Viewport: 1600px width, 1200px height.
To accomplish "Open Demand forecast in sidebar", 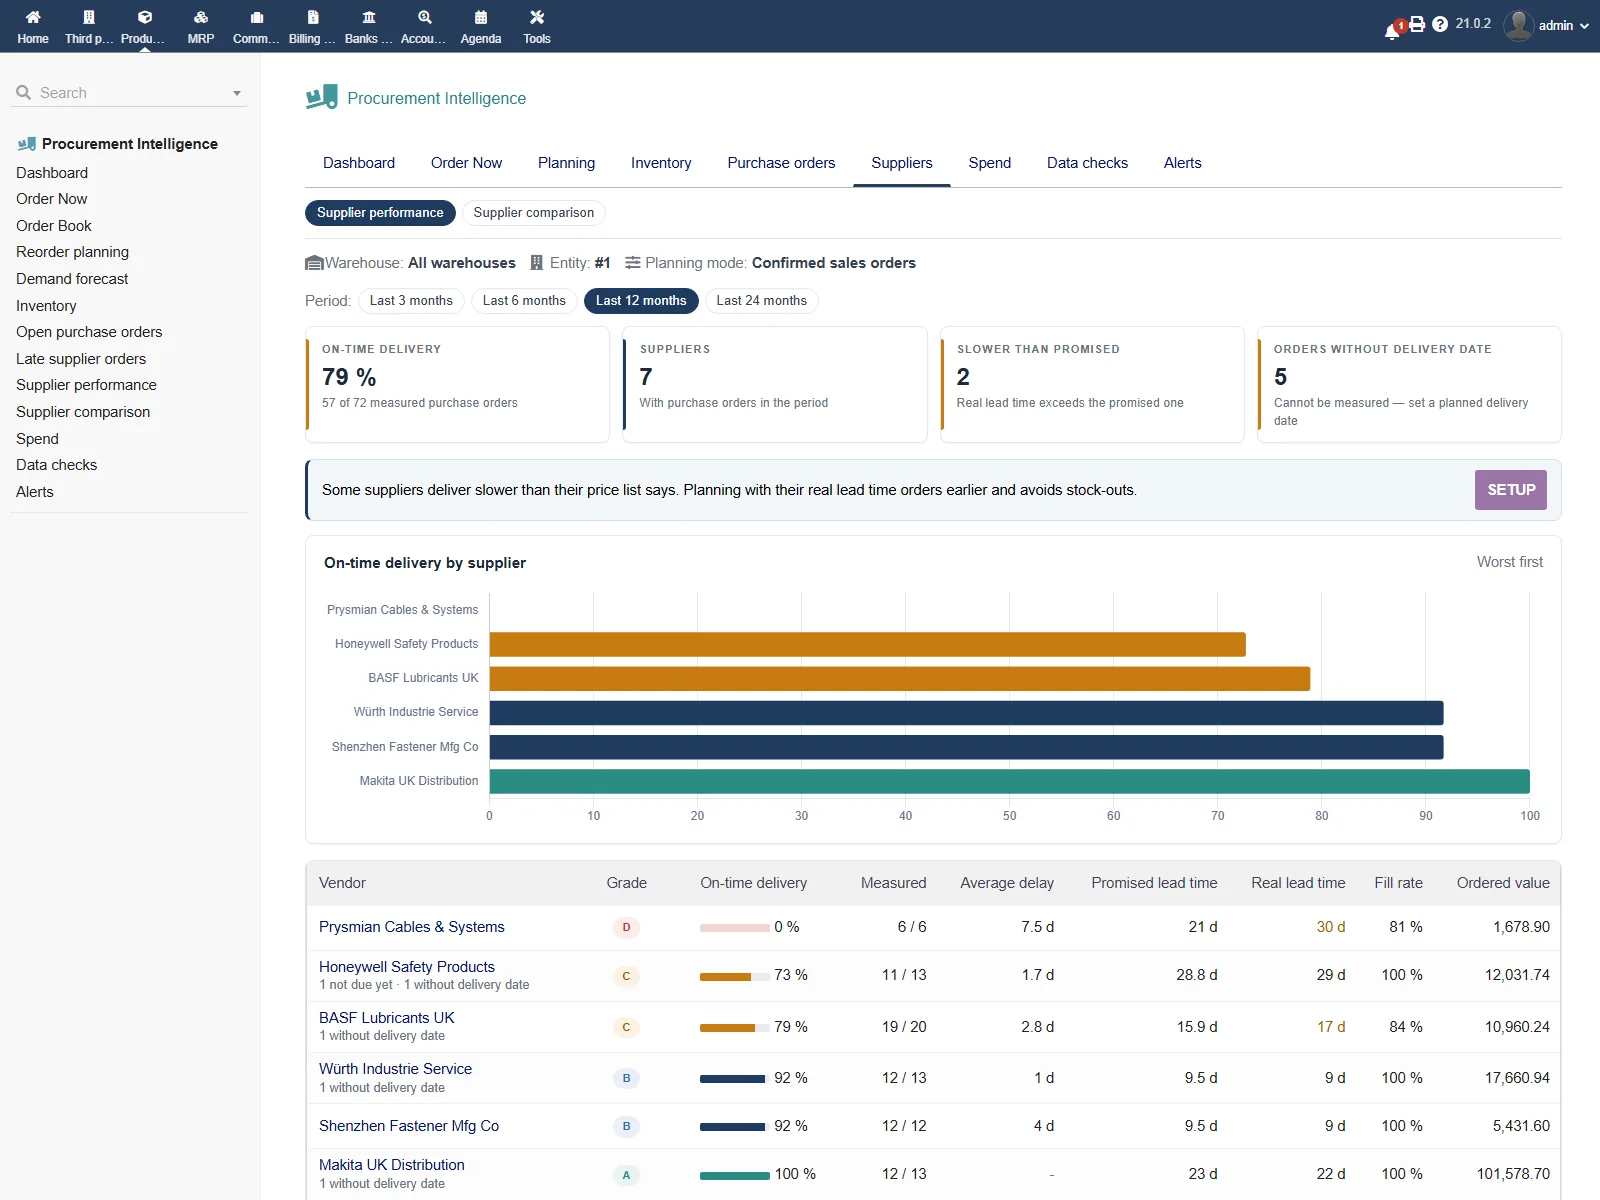I will (72, 279).
